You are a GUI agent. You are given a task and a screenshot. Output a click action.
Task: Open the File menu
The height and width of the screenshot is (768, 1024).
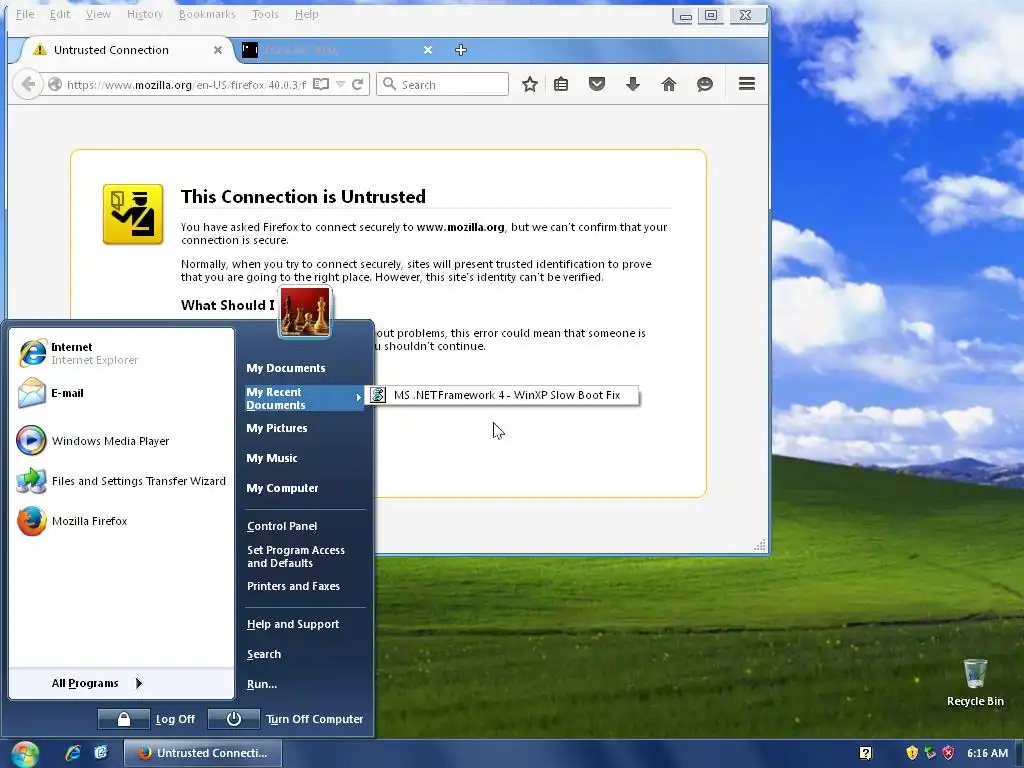click(x=25, y=14)
